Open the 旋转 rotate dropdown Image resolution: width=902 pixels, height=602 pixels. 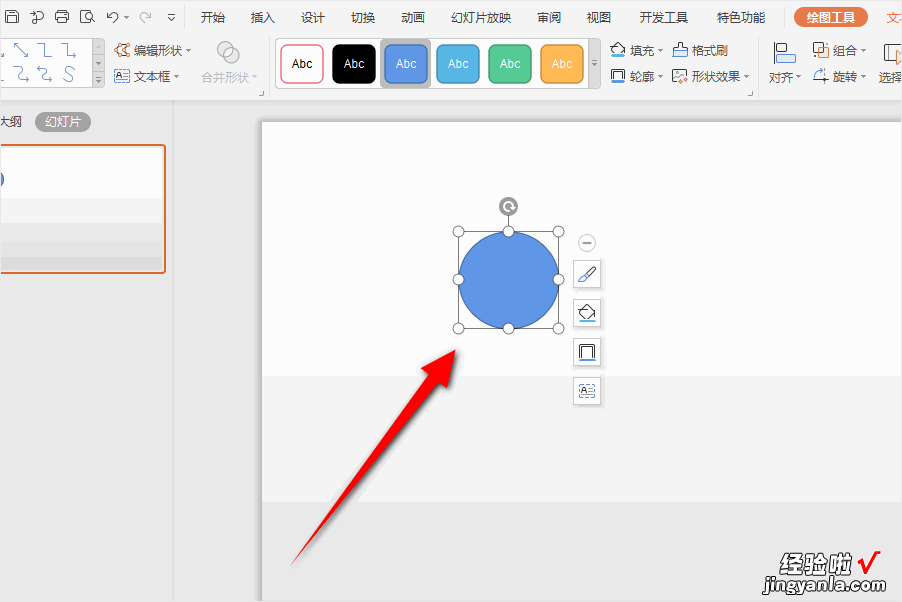pos(839,76)
